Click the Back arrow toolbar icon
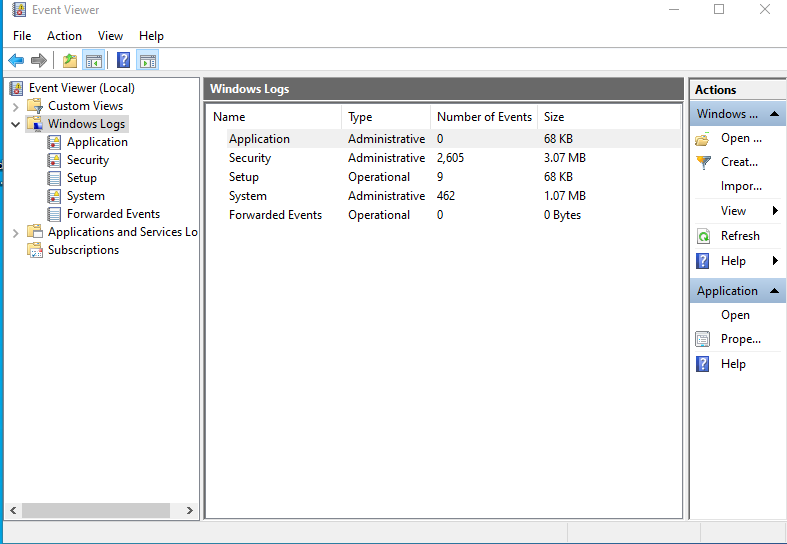The image size is (787, 544). pyautogui.click(x=16, y=61)
